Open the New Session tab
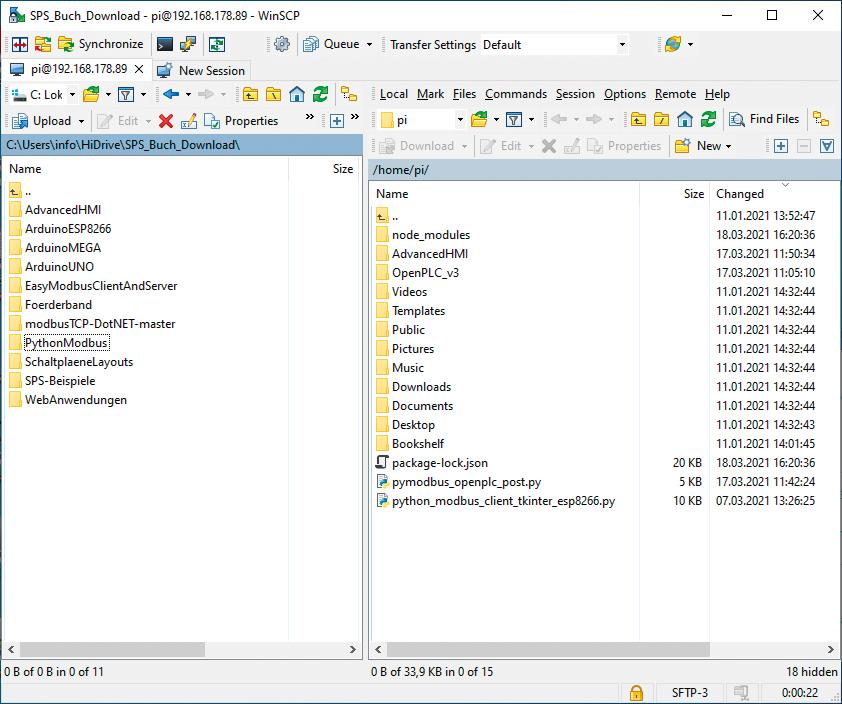842x704 pixels. point(201,70)
